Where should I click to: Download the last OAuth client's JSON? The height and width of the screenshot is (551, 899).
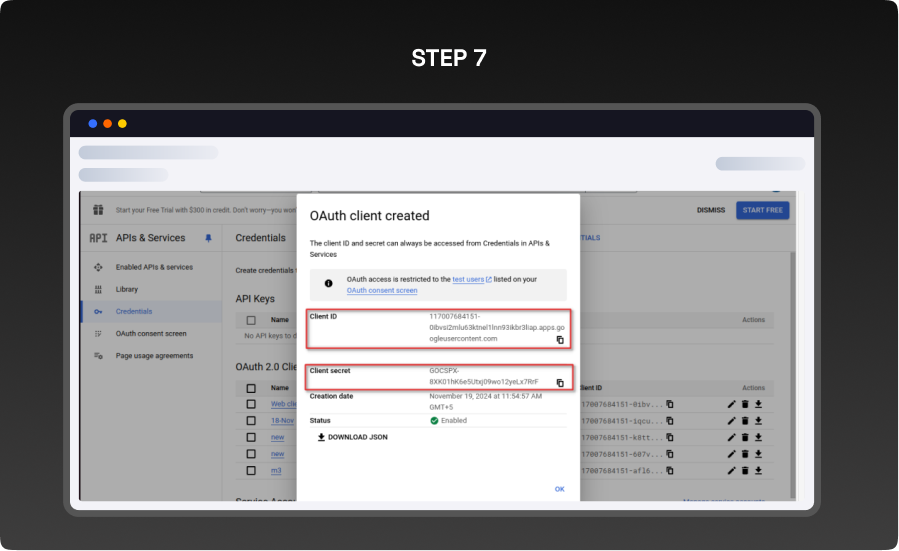(758, 470)
